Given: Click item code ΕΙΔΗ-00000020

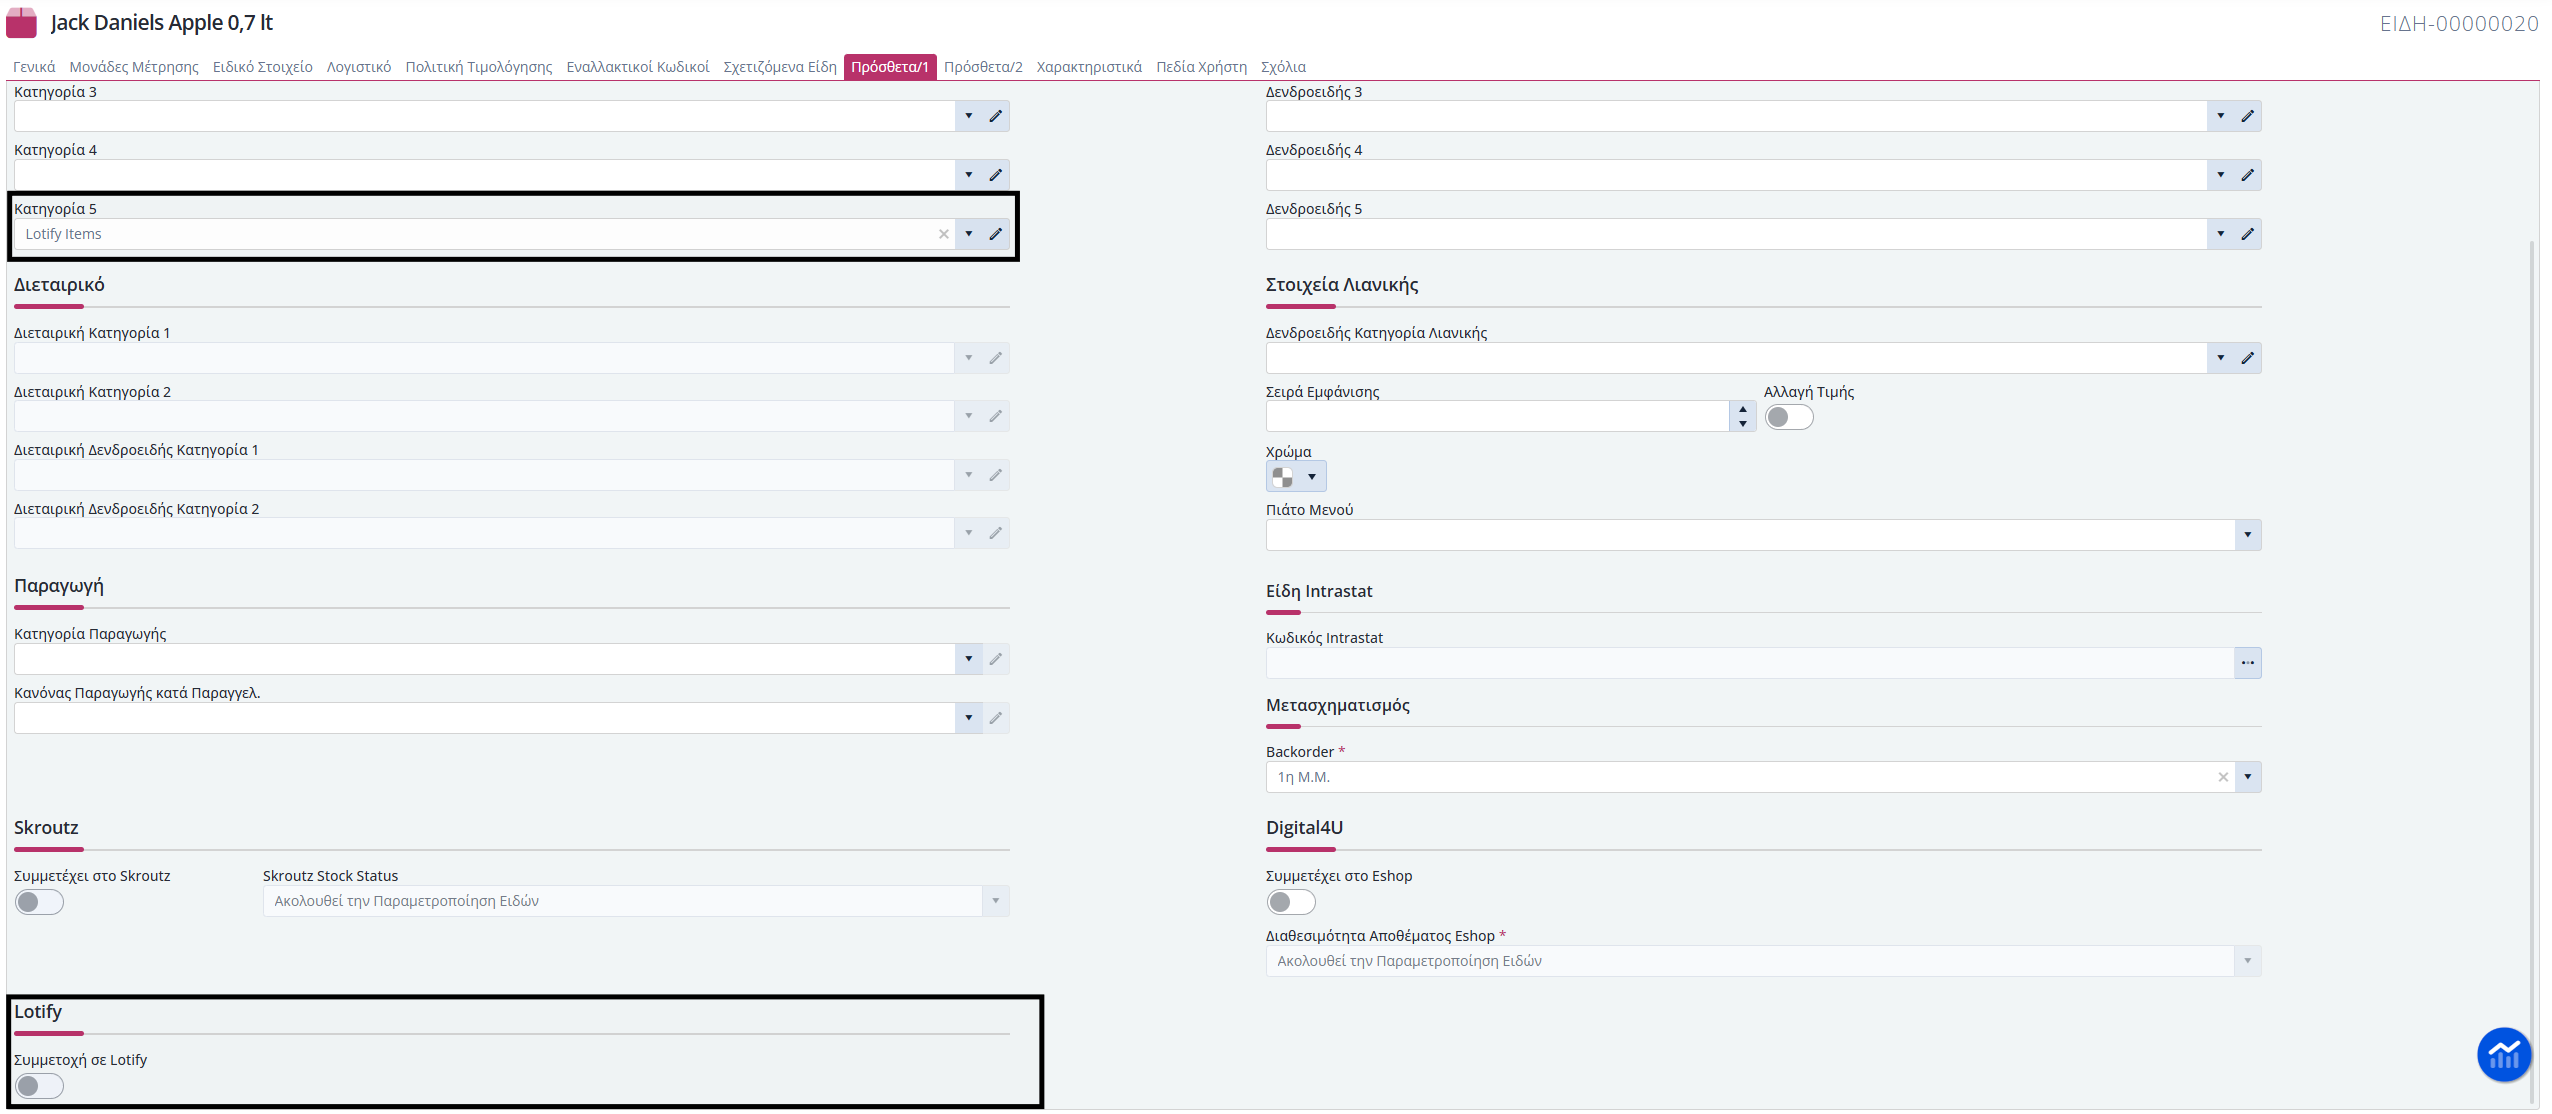Looking at the screenshot, I should pos(2459,24).
